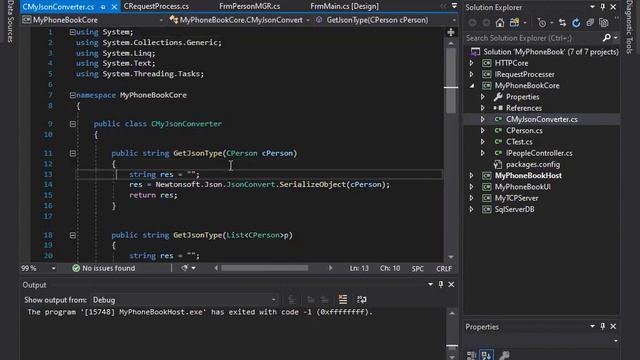Collapse GetJsonType(CPerson) method block

point(73,153)
